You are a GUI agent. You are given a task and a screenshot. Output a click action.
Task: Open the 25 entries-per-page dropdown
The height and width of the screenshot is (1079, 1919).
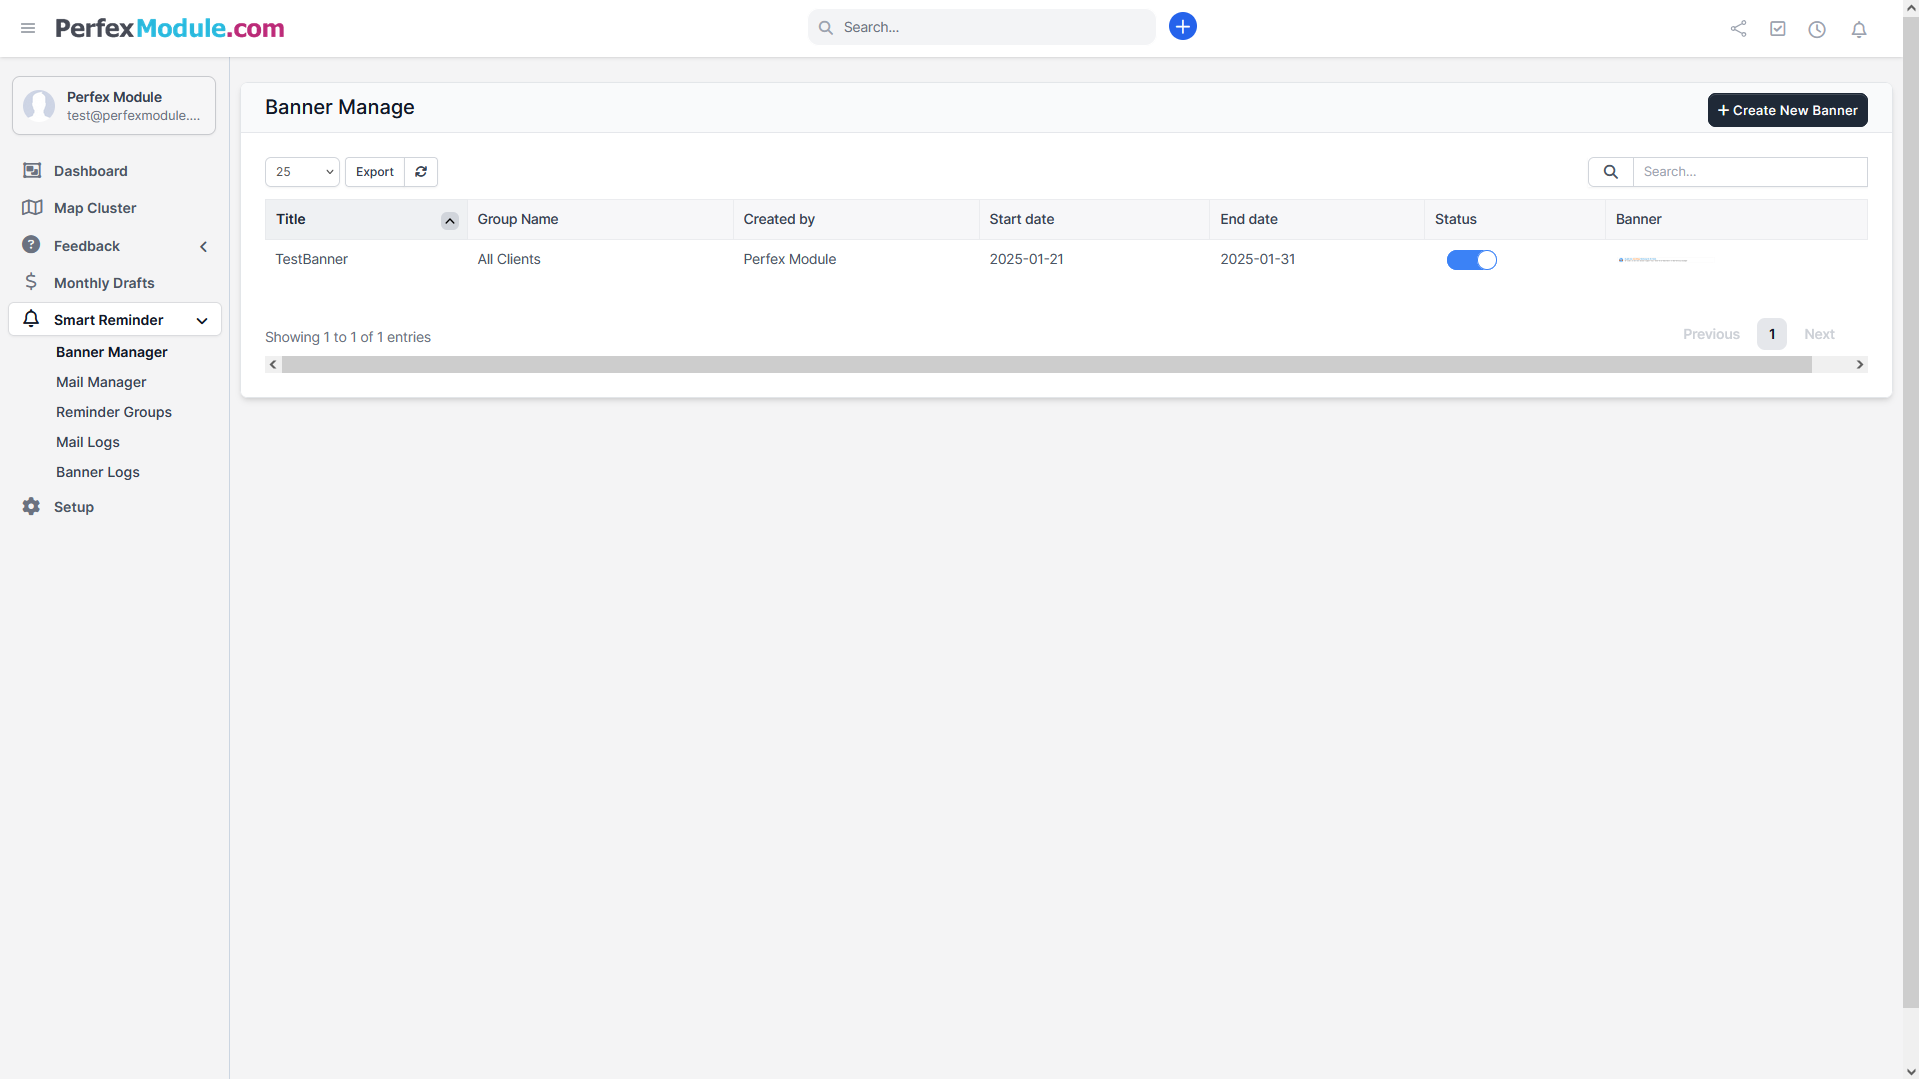302,172
